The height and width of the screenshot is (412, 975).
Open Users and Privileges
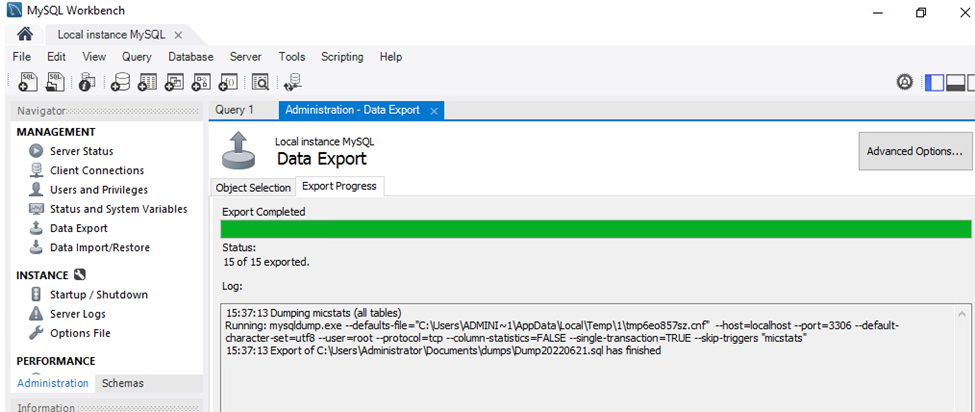[99, 190]
